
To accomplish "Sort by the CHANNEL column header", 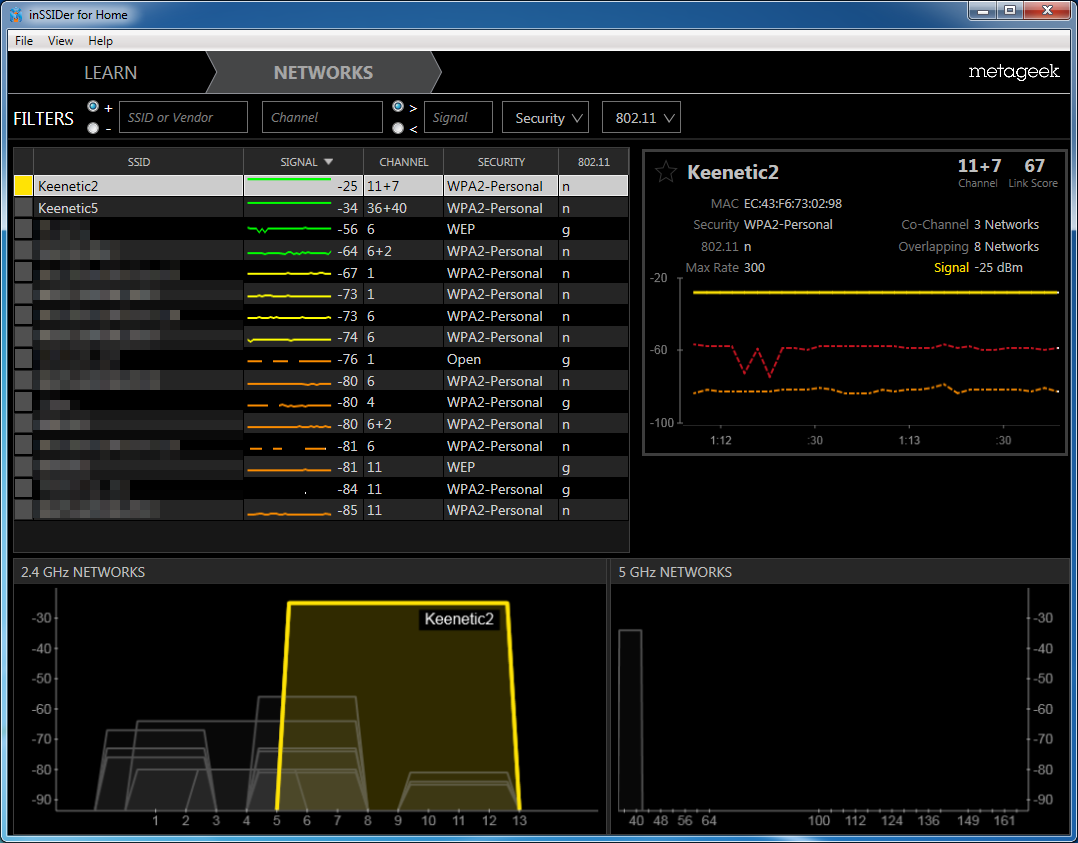I will click(404, 162).
